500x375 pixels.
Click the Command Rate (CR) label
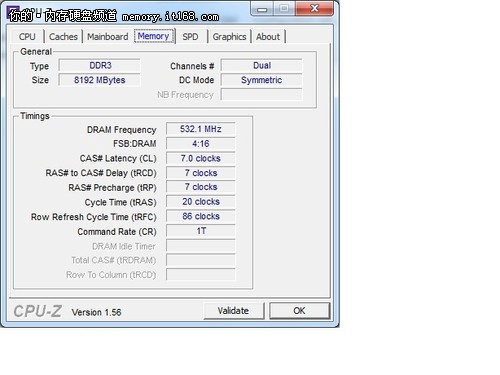tap(117, 232)
